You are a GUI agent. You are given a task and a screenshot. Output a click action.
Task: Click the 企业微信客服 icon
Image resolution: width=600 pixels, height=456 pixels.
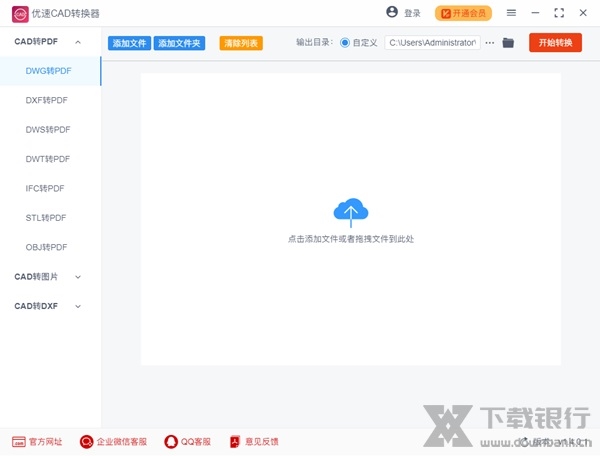click(x=86, y=442)
